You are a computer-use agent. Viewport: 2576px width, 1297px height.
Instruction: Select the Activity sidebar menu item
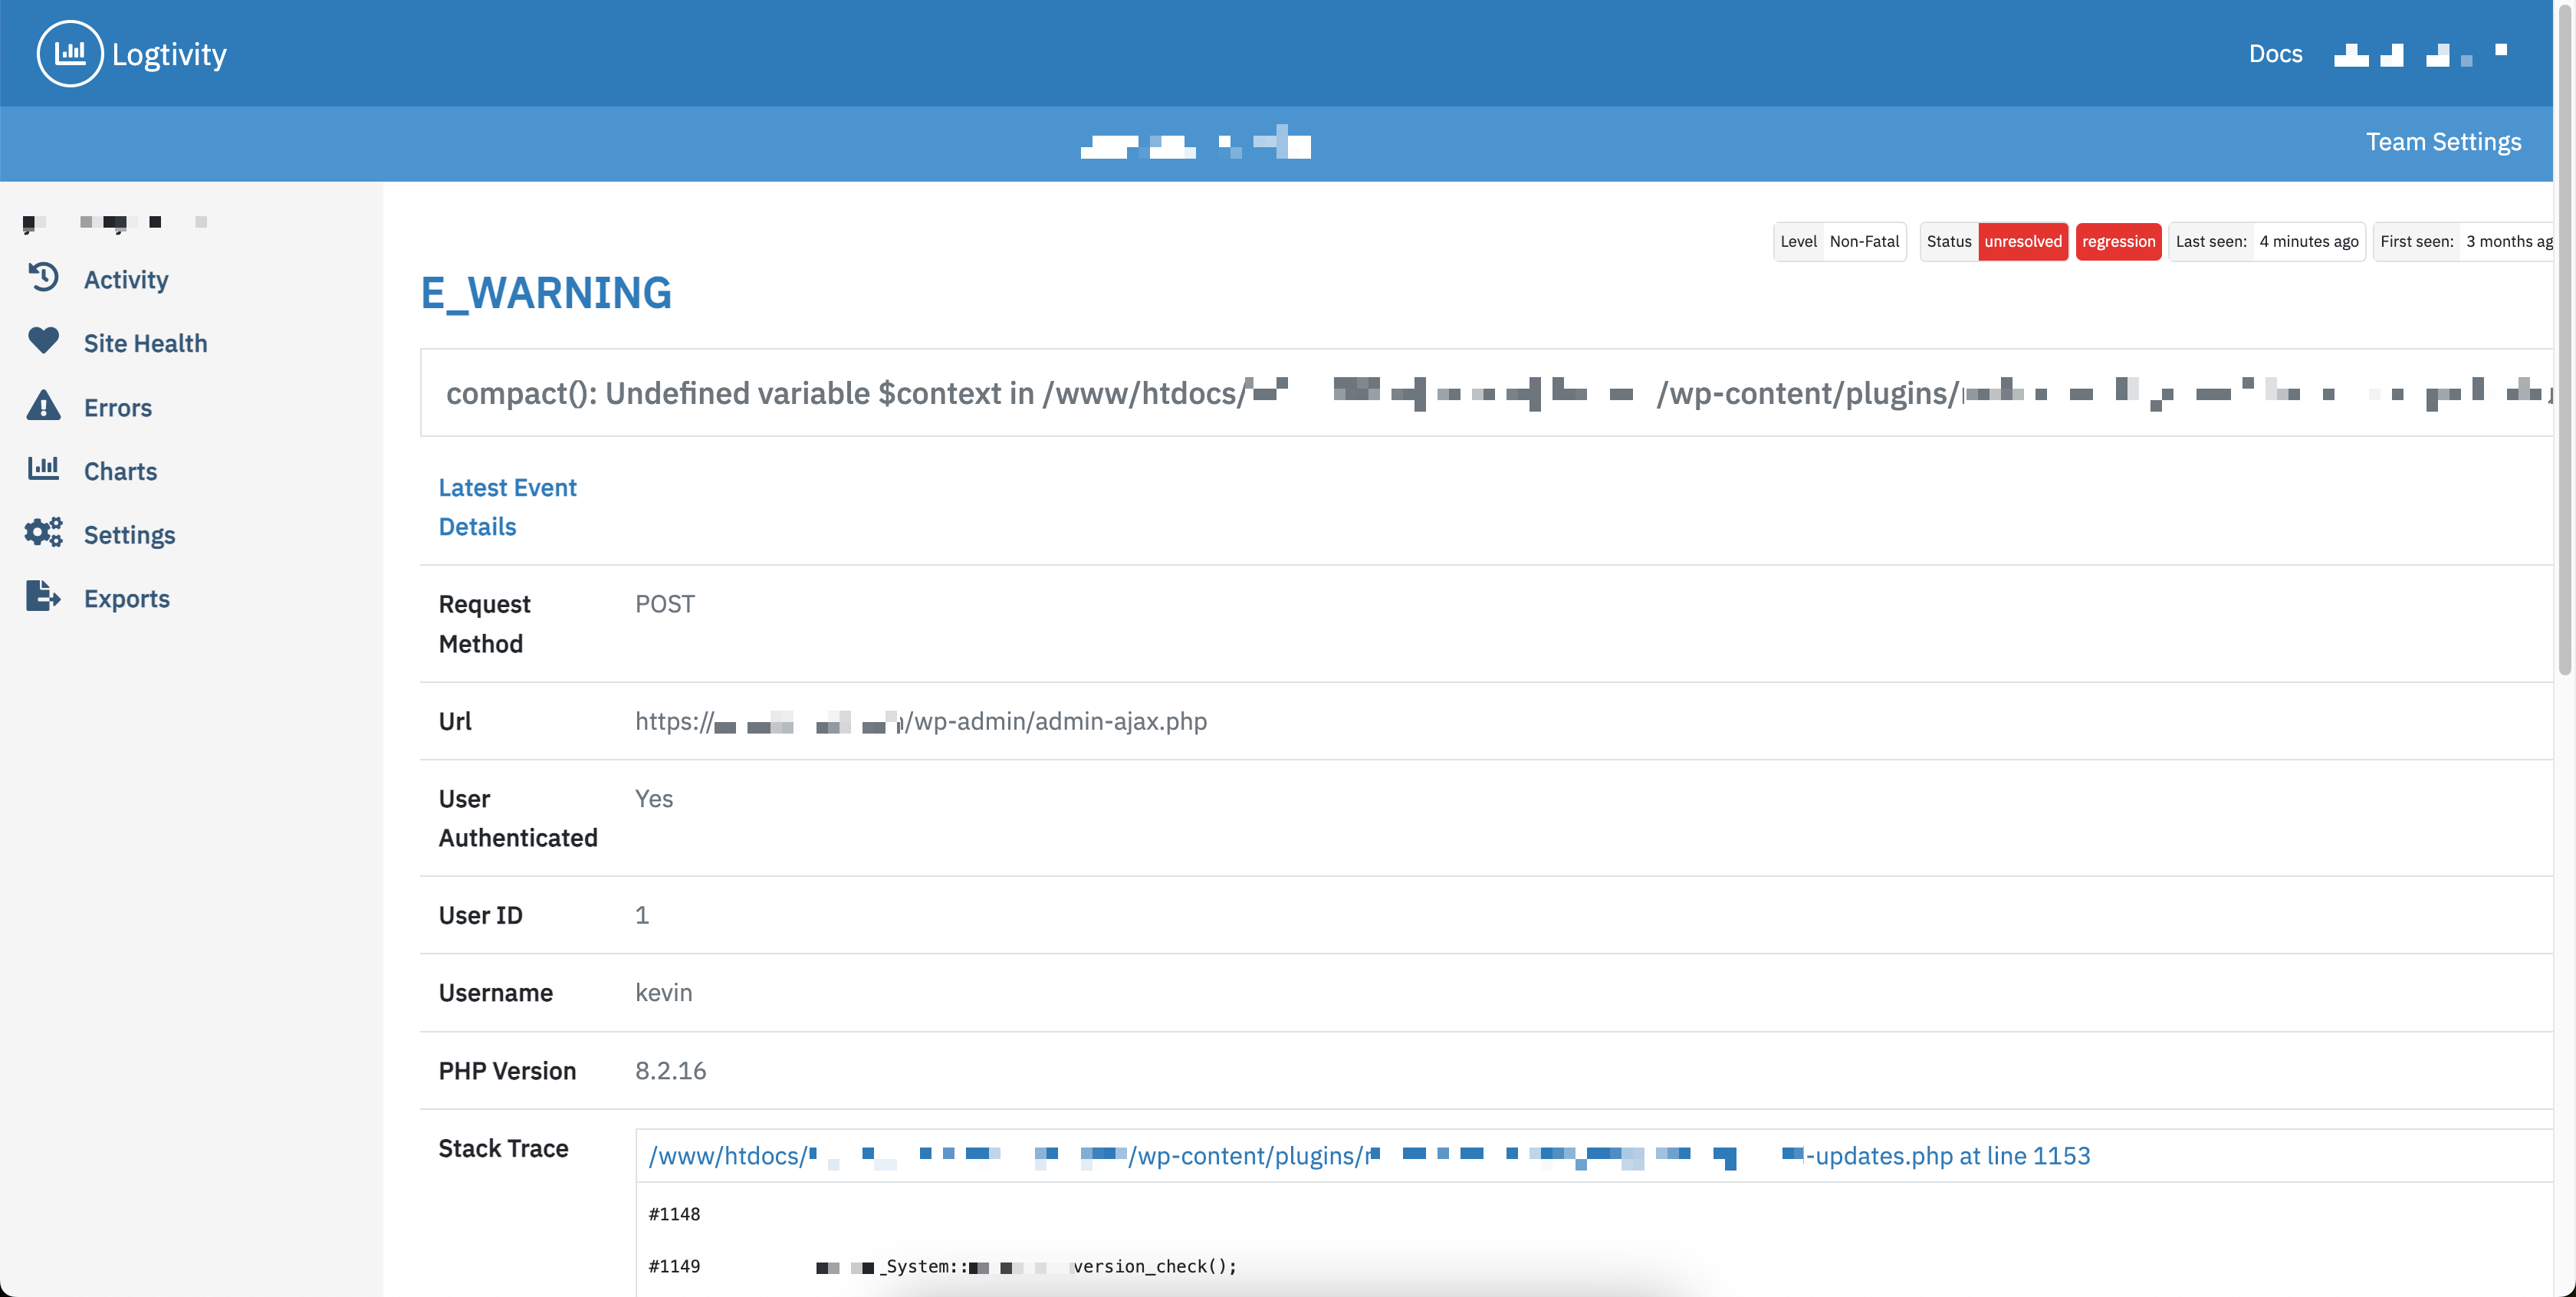point(126,280)
